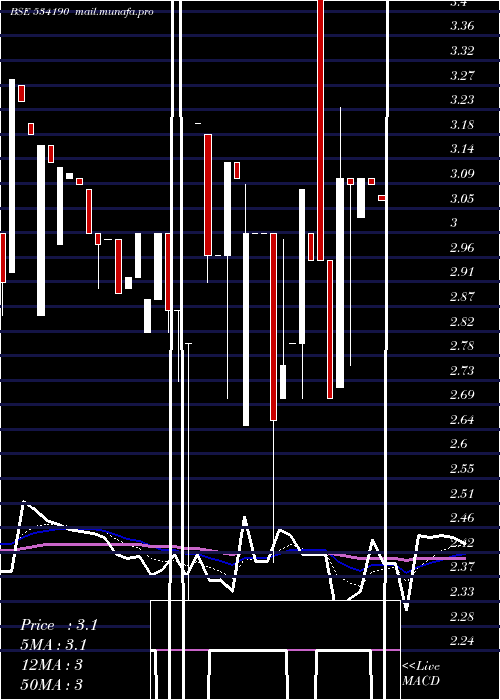Screen dimensions: 500x700
Task: Click the 2.55 price axis label
Action: click(x=462, y=469)
